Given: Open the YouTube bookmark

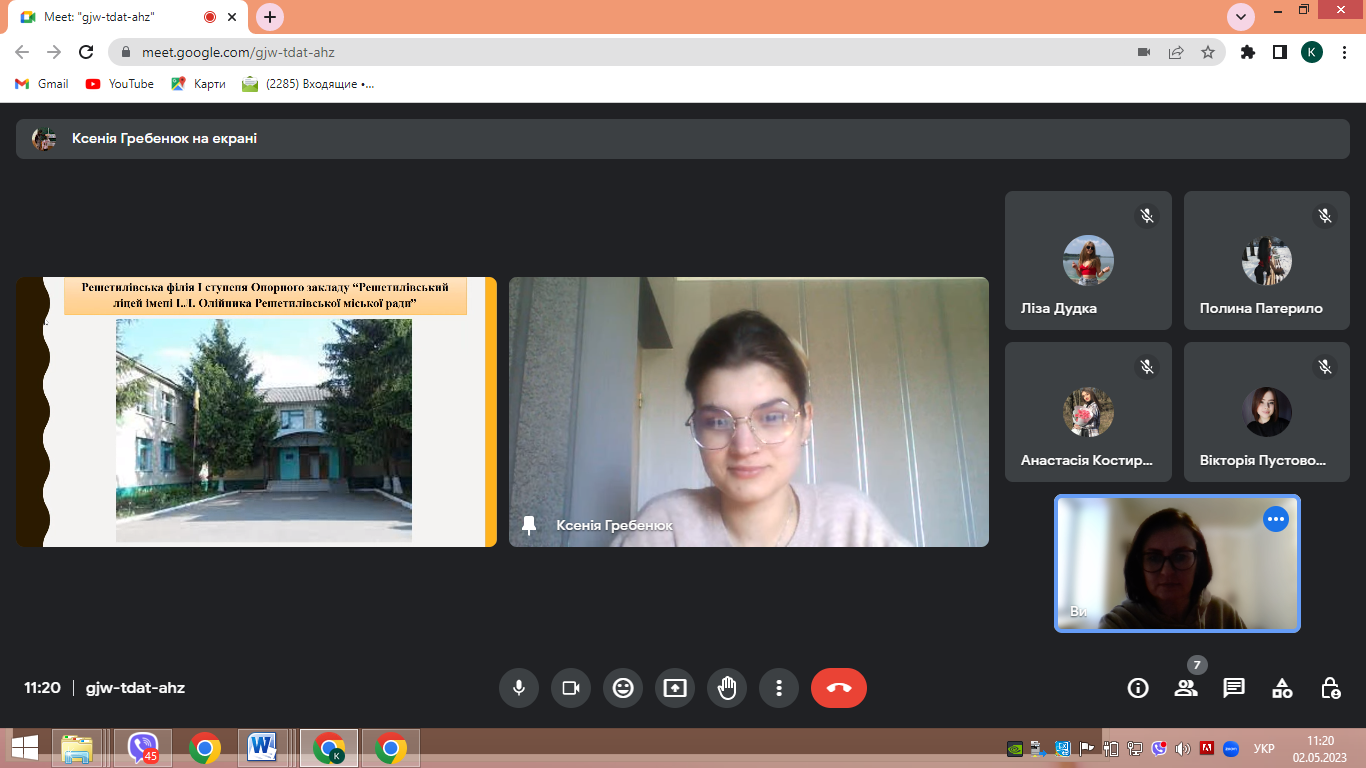Looking at the screenshot, I should [x=120, y=84].
